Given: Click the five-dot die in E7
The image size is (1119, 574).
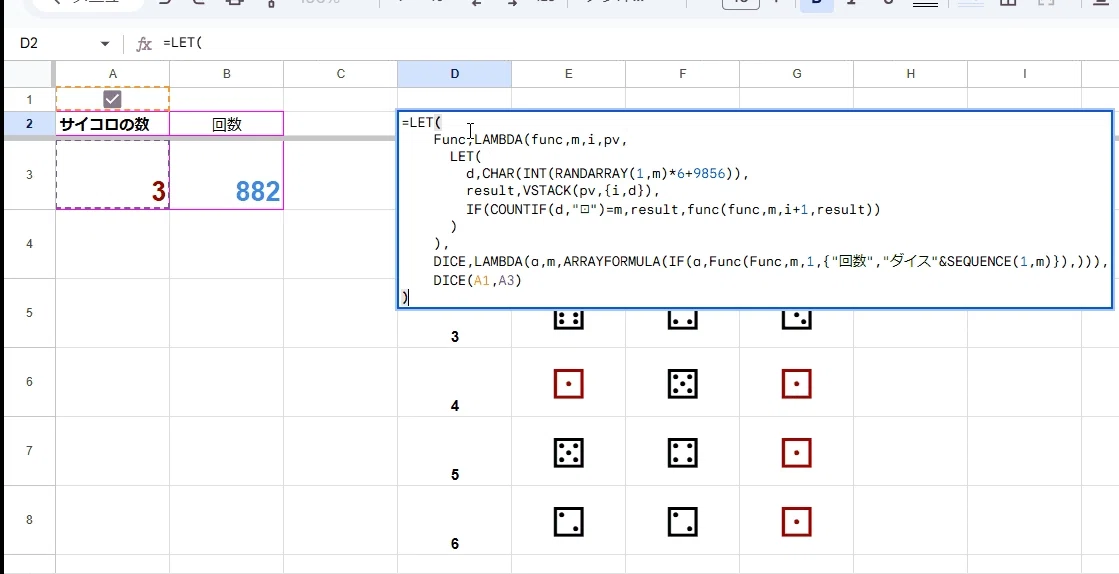Looking at the screenshot, I should [x=569, y=453].
